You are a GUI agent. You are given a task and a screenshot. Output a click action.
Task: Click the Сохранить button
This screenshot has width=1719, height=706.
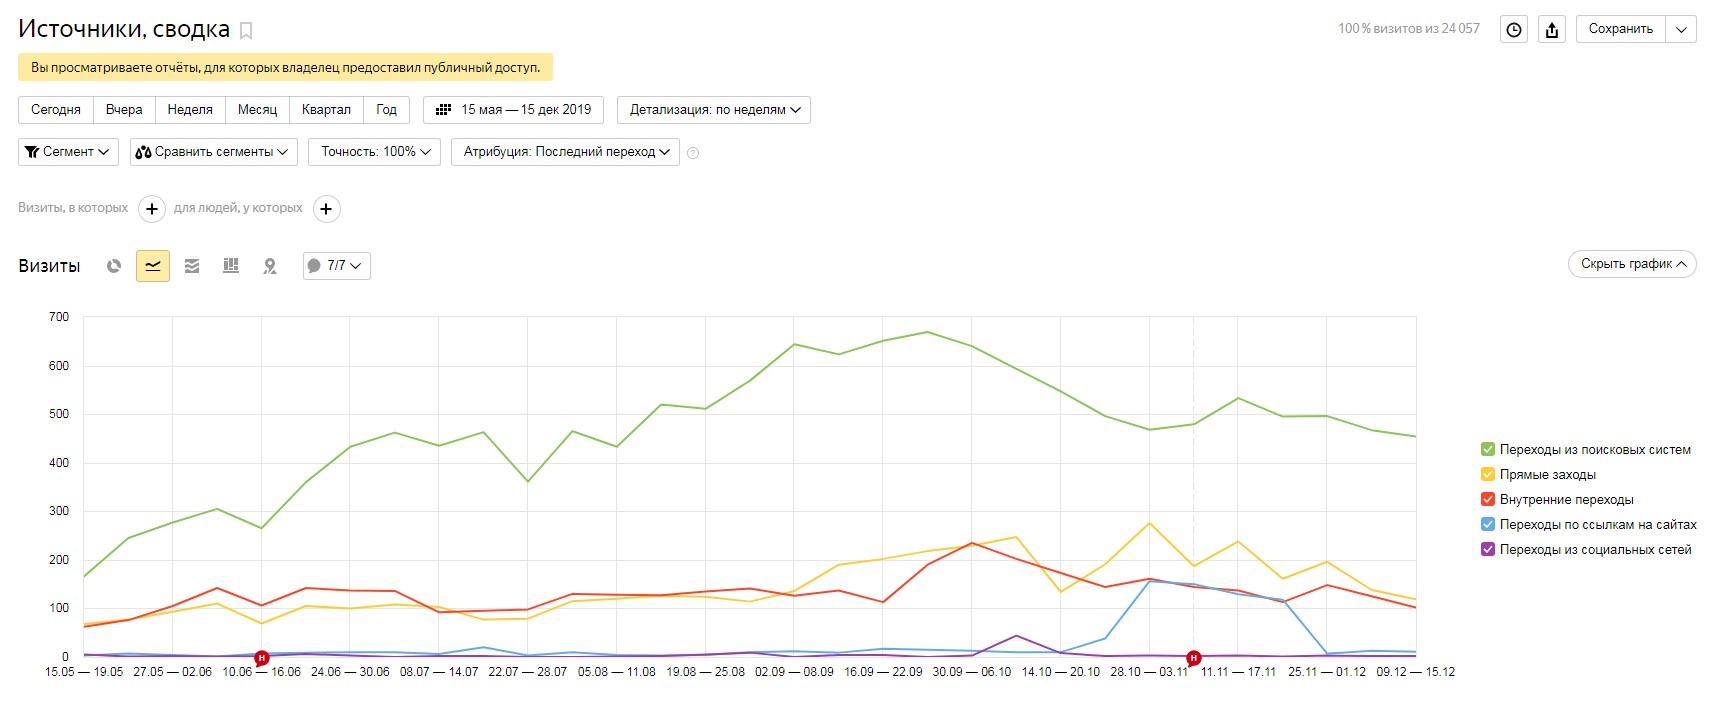coord(1620,29)
